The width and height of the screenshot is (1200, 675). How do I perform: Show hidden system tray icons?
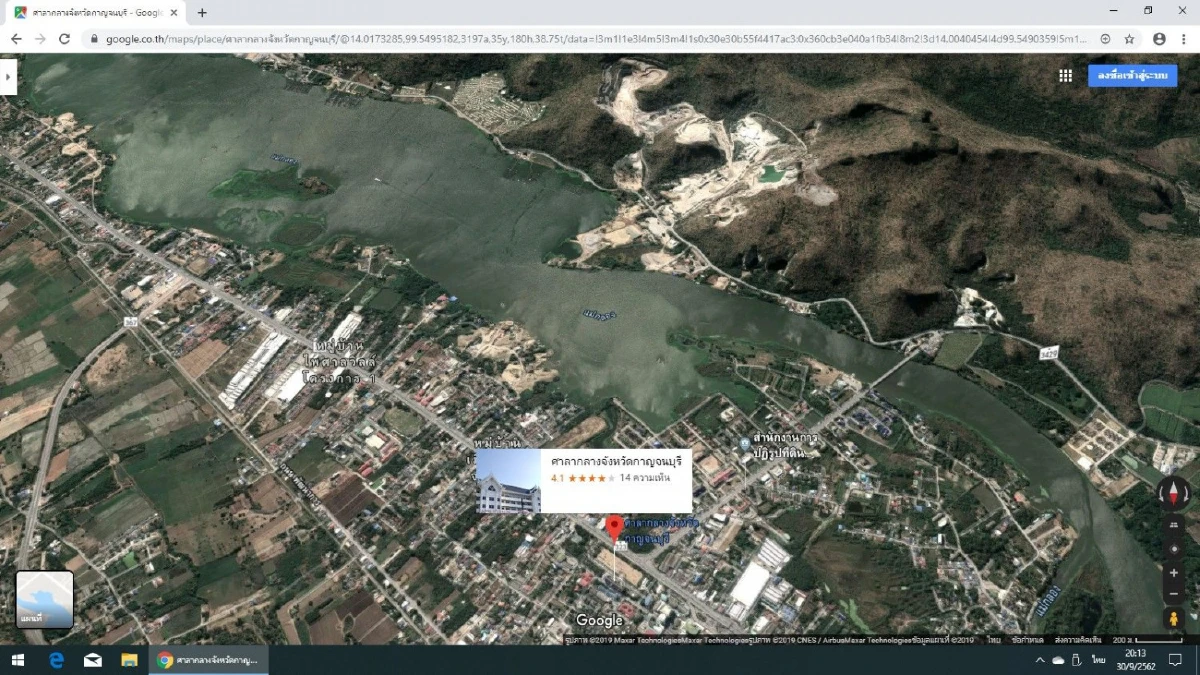click(1040, 660)
